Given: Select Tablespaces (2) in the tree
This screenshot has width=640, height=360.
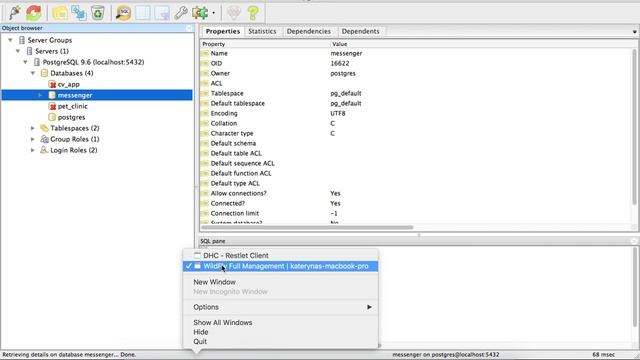Looking at the screenshot, I should pos(75,128).
